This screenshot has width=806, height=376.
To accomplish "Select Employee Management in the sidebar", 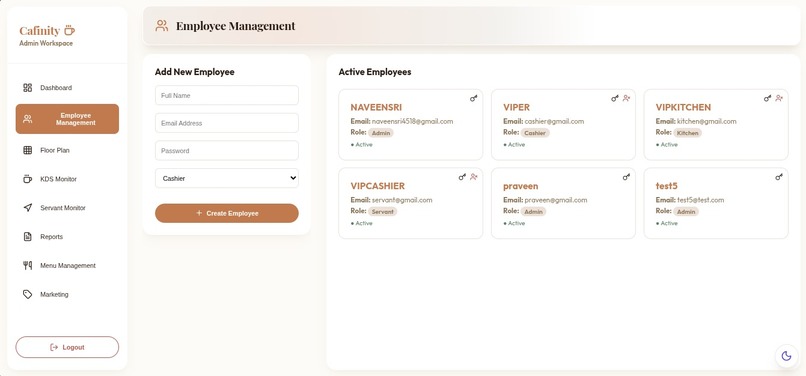I will 67,119.
